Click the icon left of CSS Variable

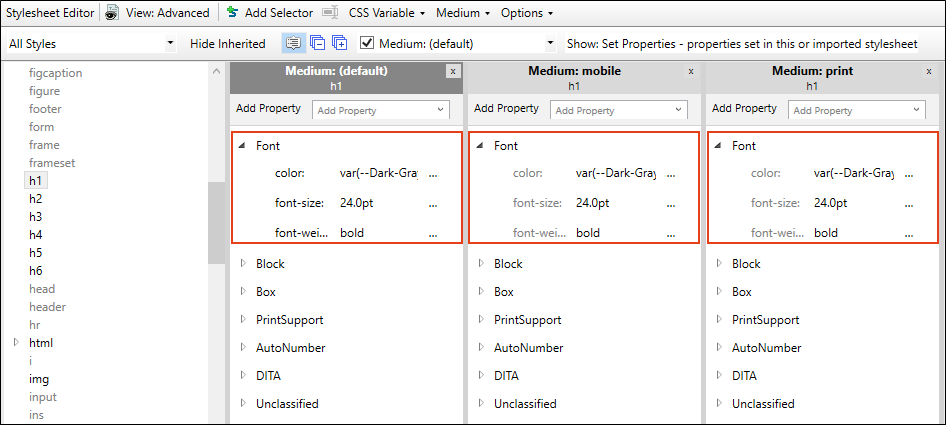(329, 13)
